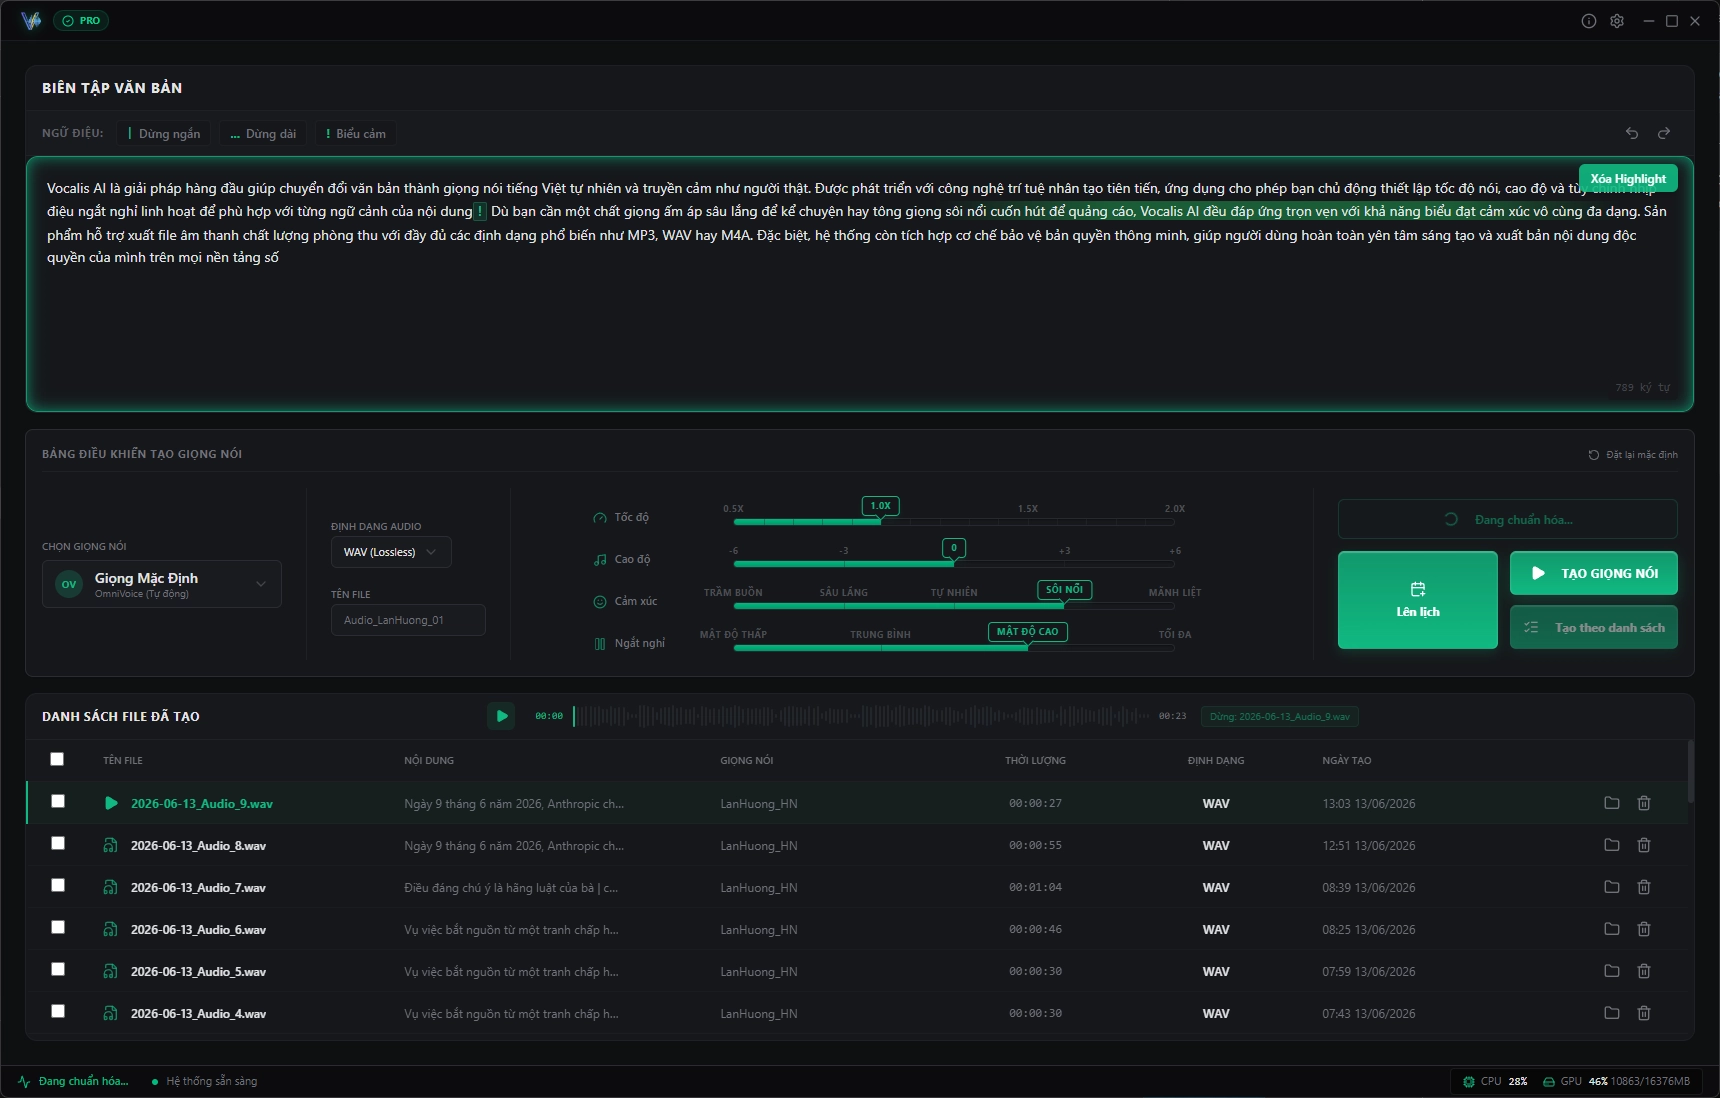The width and height of the screenshot is (1720, 1098).
Task: Click the Cao độ pitch slider handle
Action: [954, 549]
